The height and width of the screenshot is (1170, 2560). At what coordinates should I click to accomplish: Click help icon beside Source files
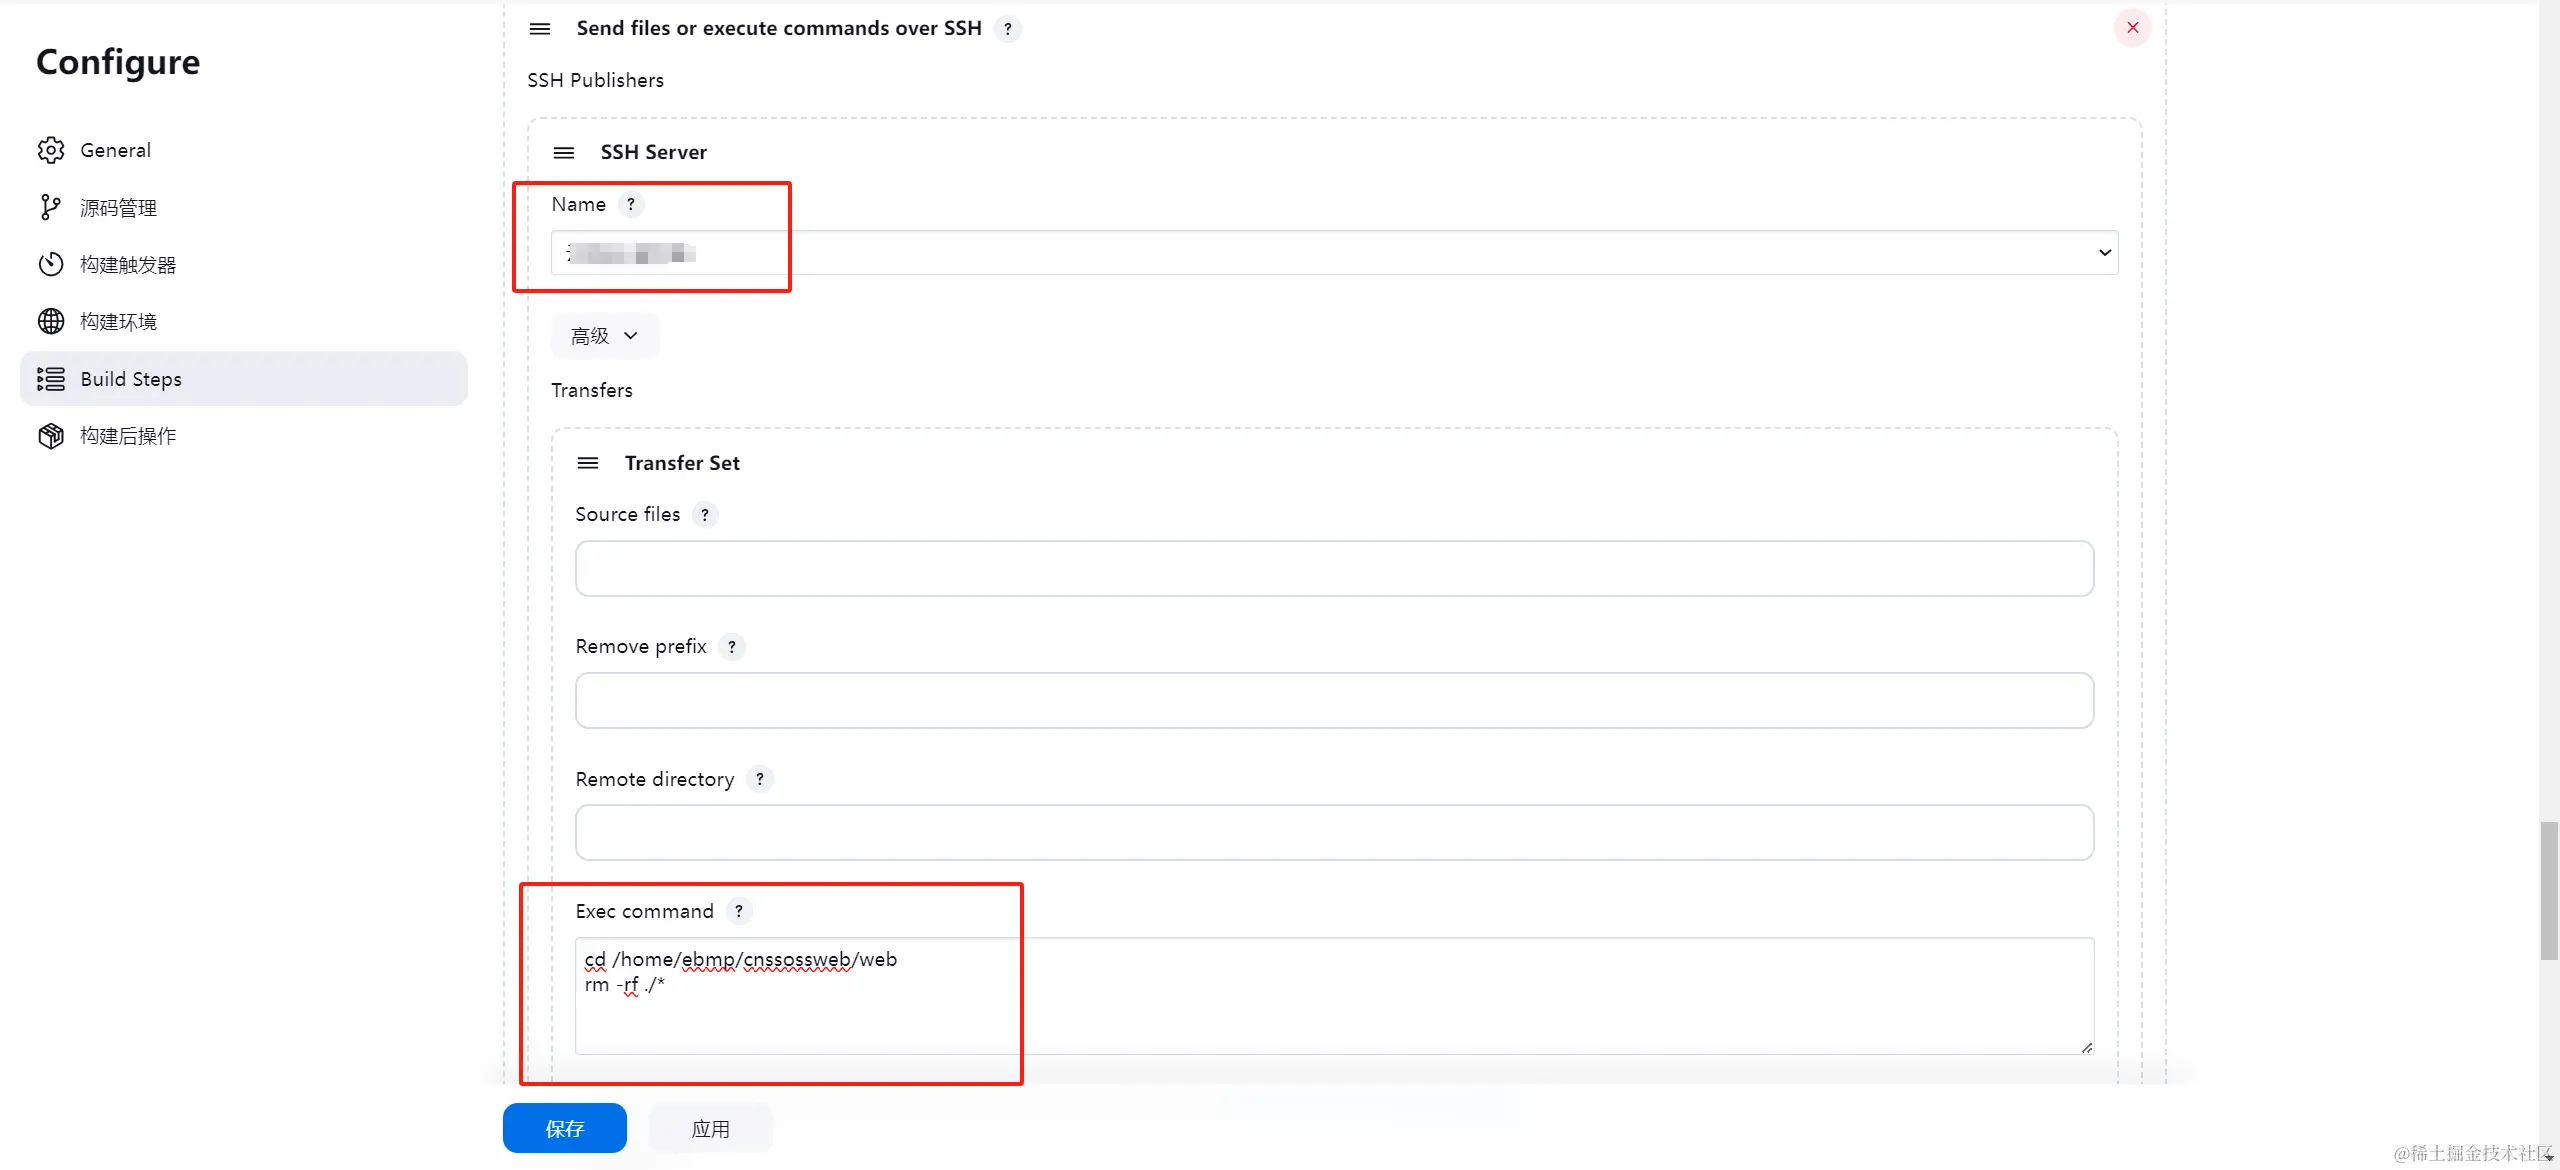click(x=705, y=514)
